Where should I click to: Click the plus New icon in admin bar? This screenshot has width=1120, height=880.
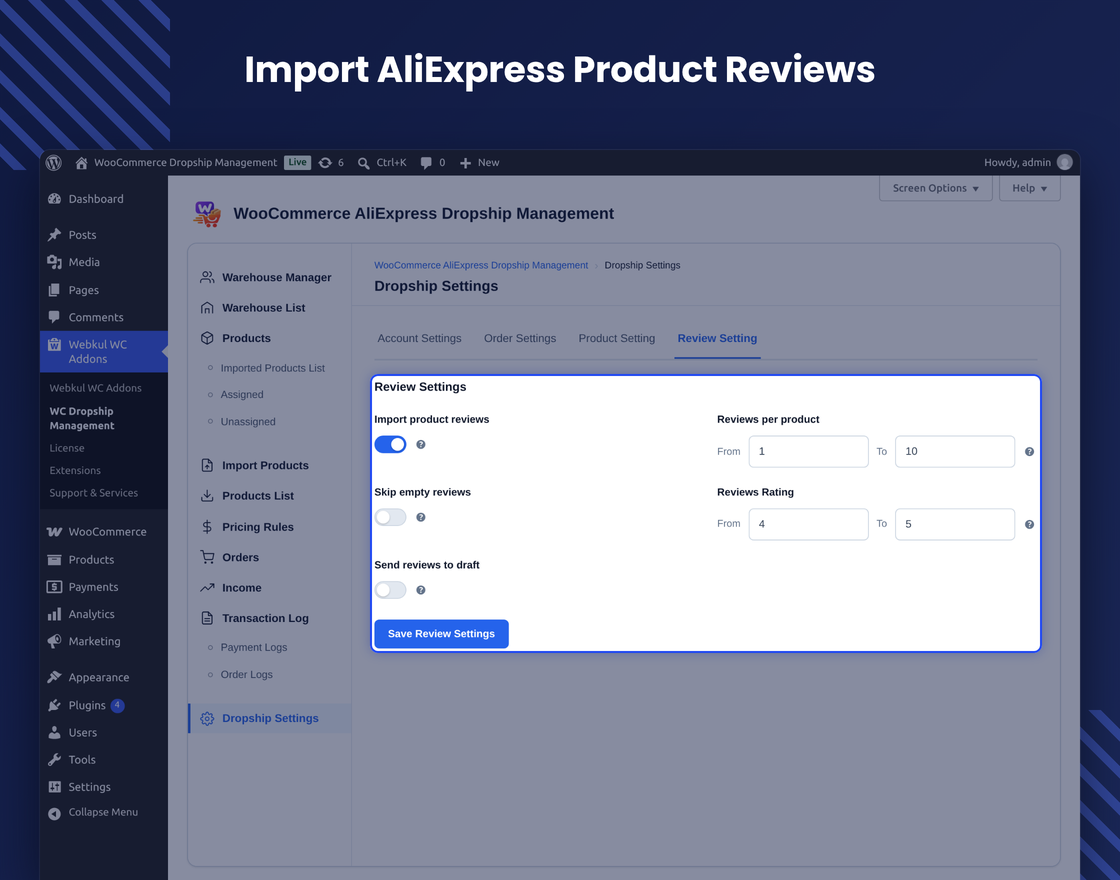[465, 163]
